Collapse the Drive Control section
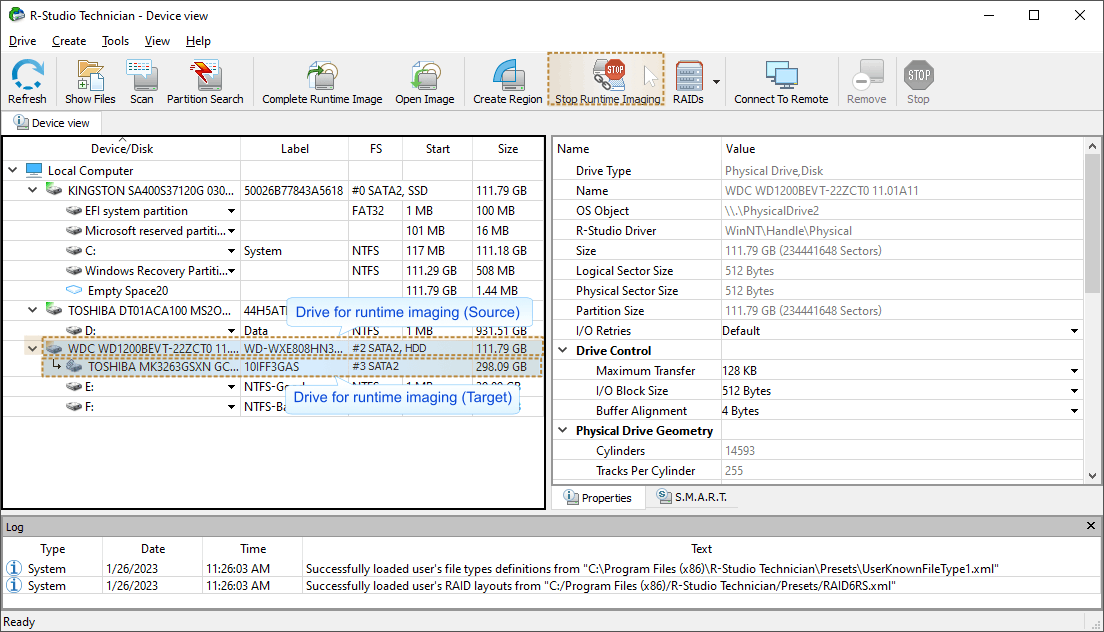 point(563,350)
